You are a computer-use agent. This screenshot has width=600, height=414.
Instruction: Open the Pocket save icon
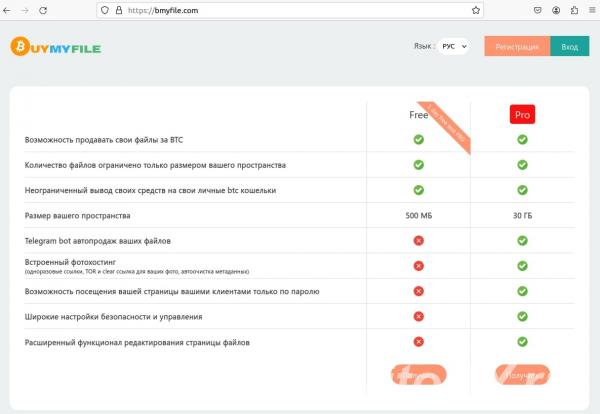538,10
